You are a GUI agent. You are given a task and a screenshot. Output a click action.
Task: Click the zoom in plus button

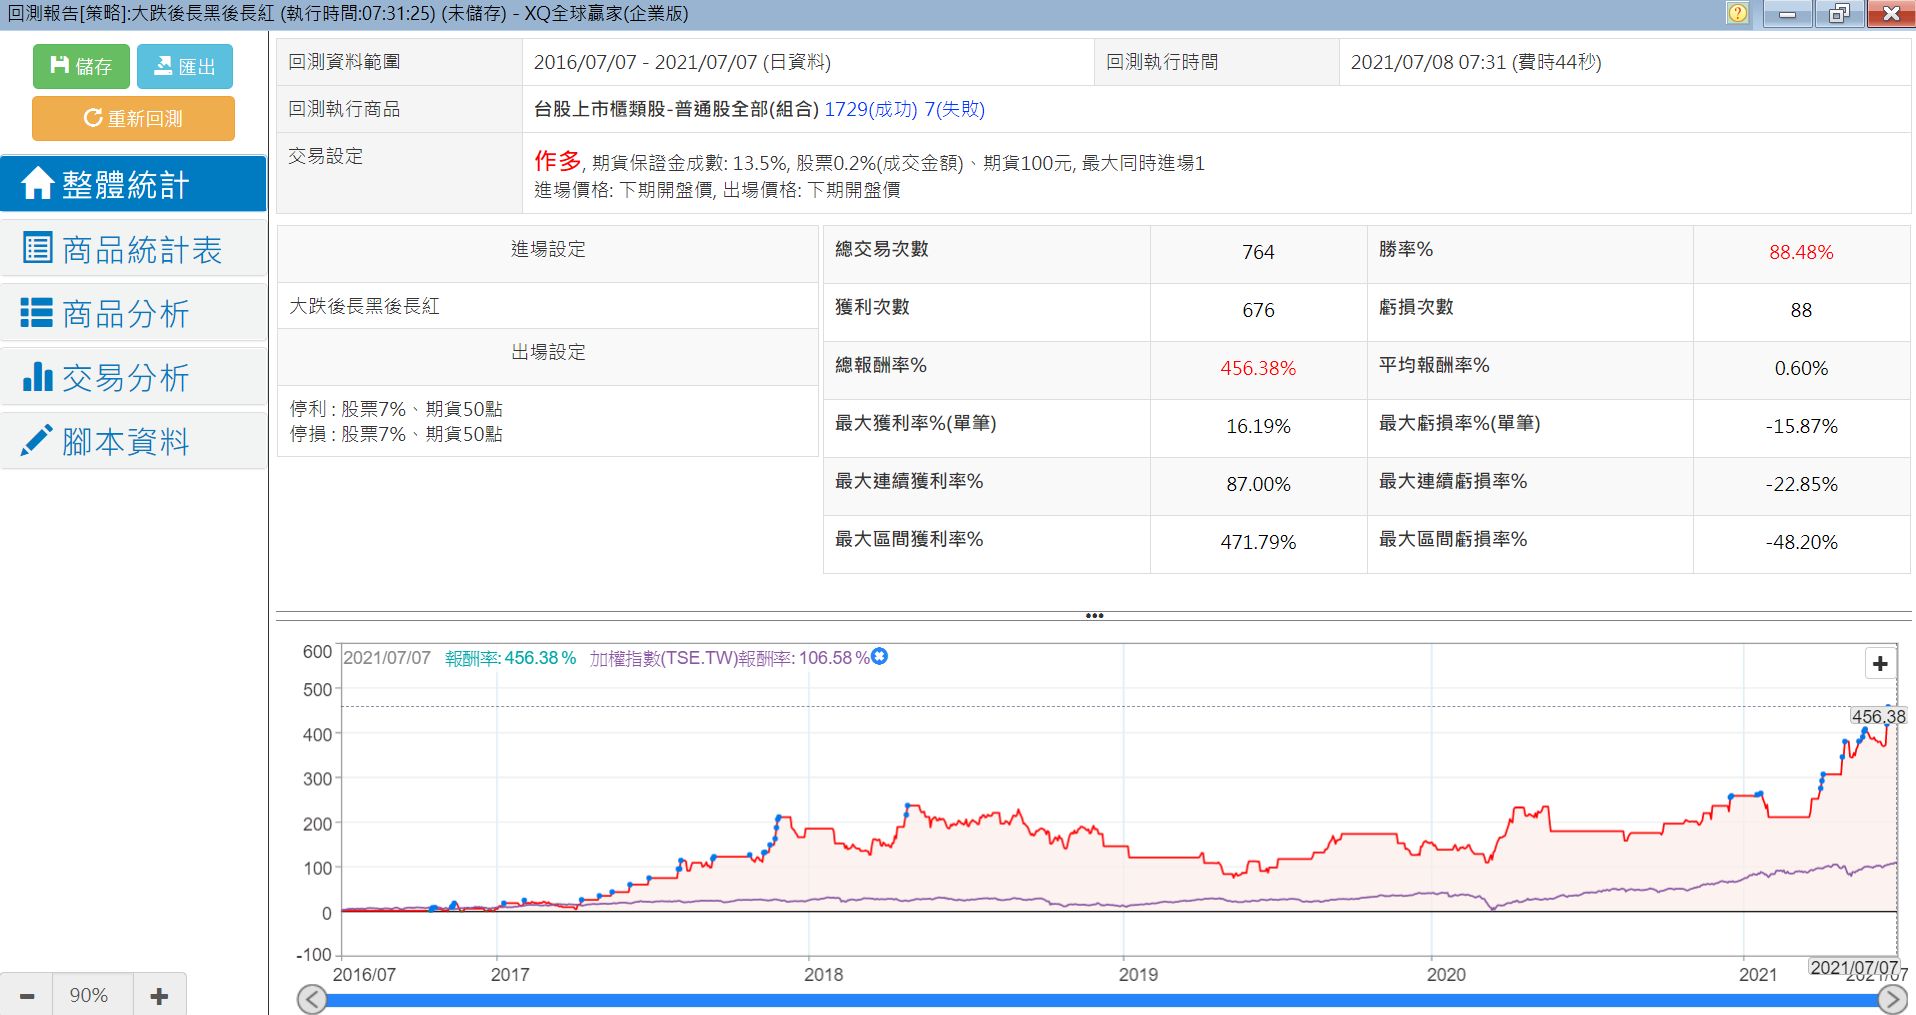click(159, 995)
